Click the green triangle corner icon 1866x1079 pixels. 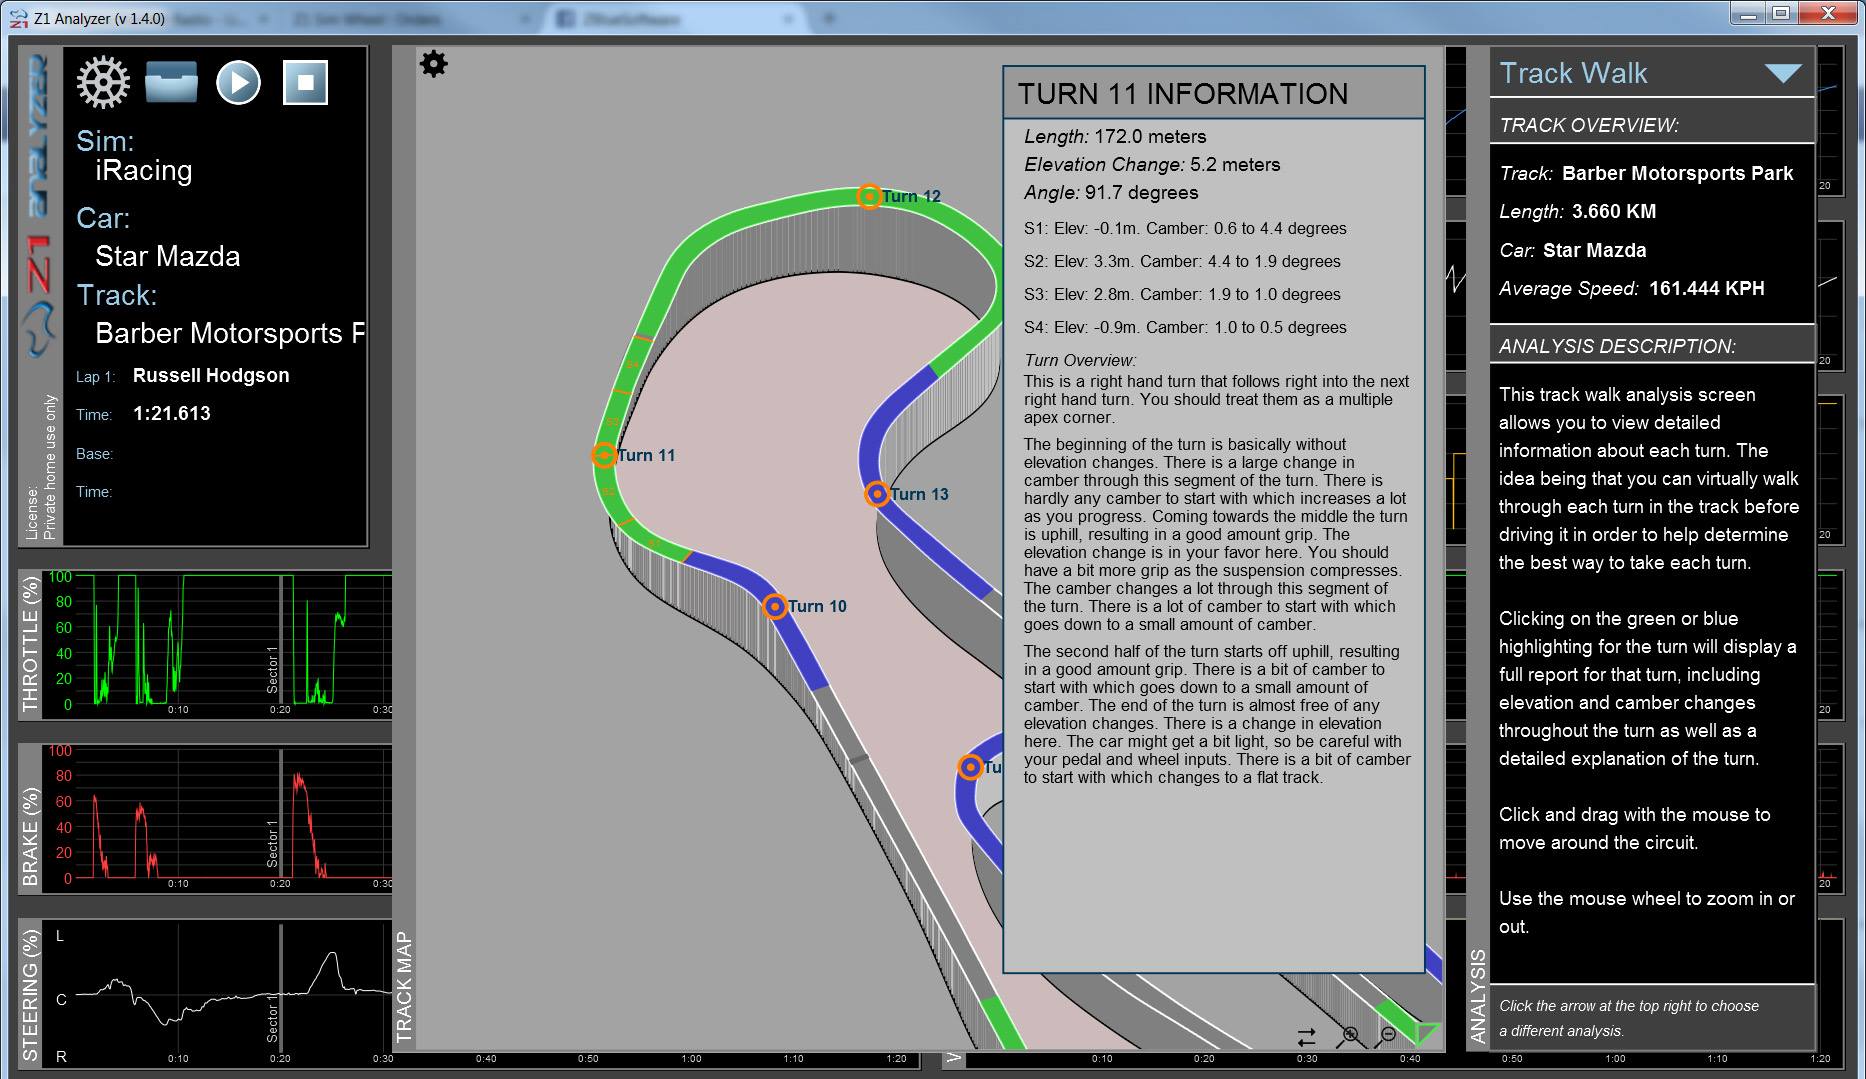pos(1427,1034)
